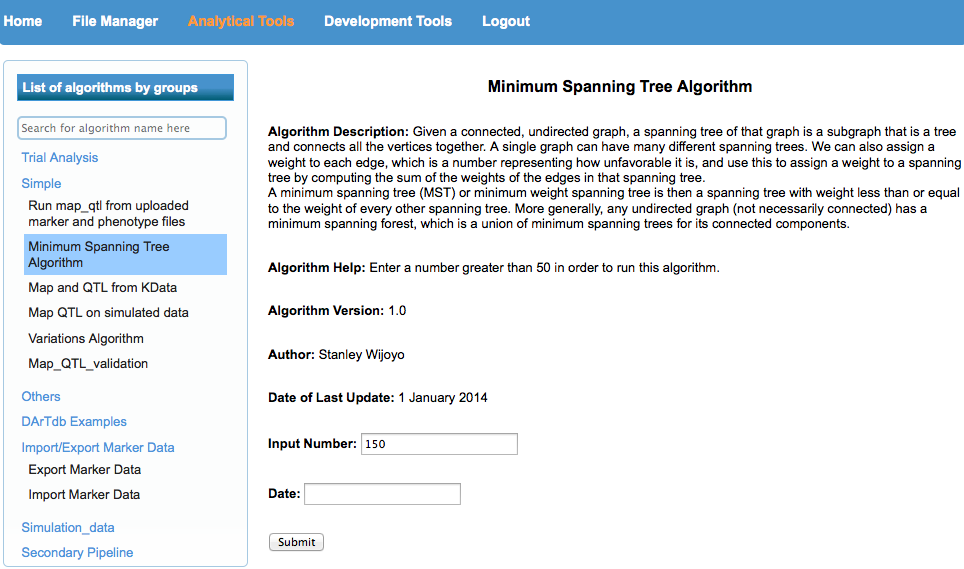The height and width of the screenshot is (569, 964).
Task: Open the File Manager menu
Action: tap(115, 21)
